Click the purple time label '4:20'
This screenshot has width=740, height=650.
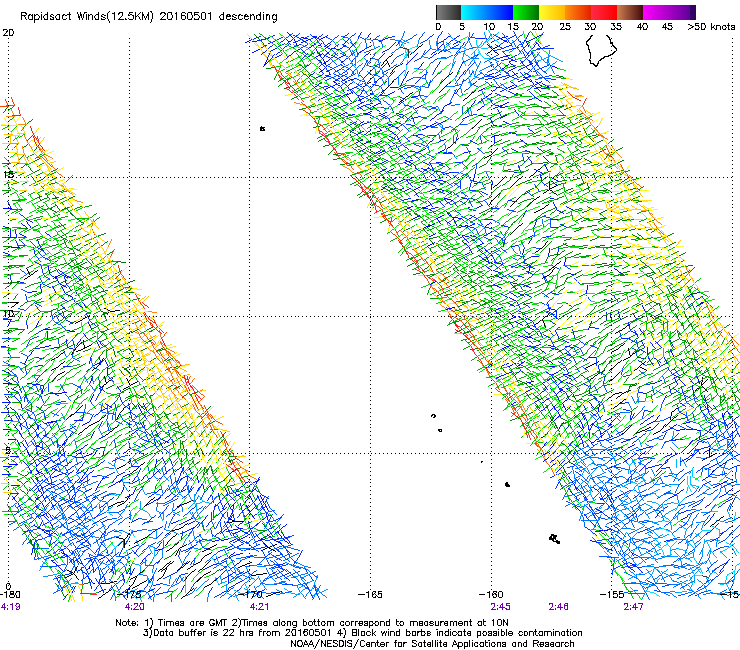coord(135,607)
